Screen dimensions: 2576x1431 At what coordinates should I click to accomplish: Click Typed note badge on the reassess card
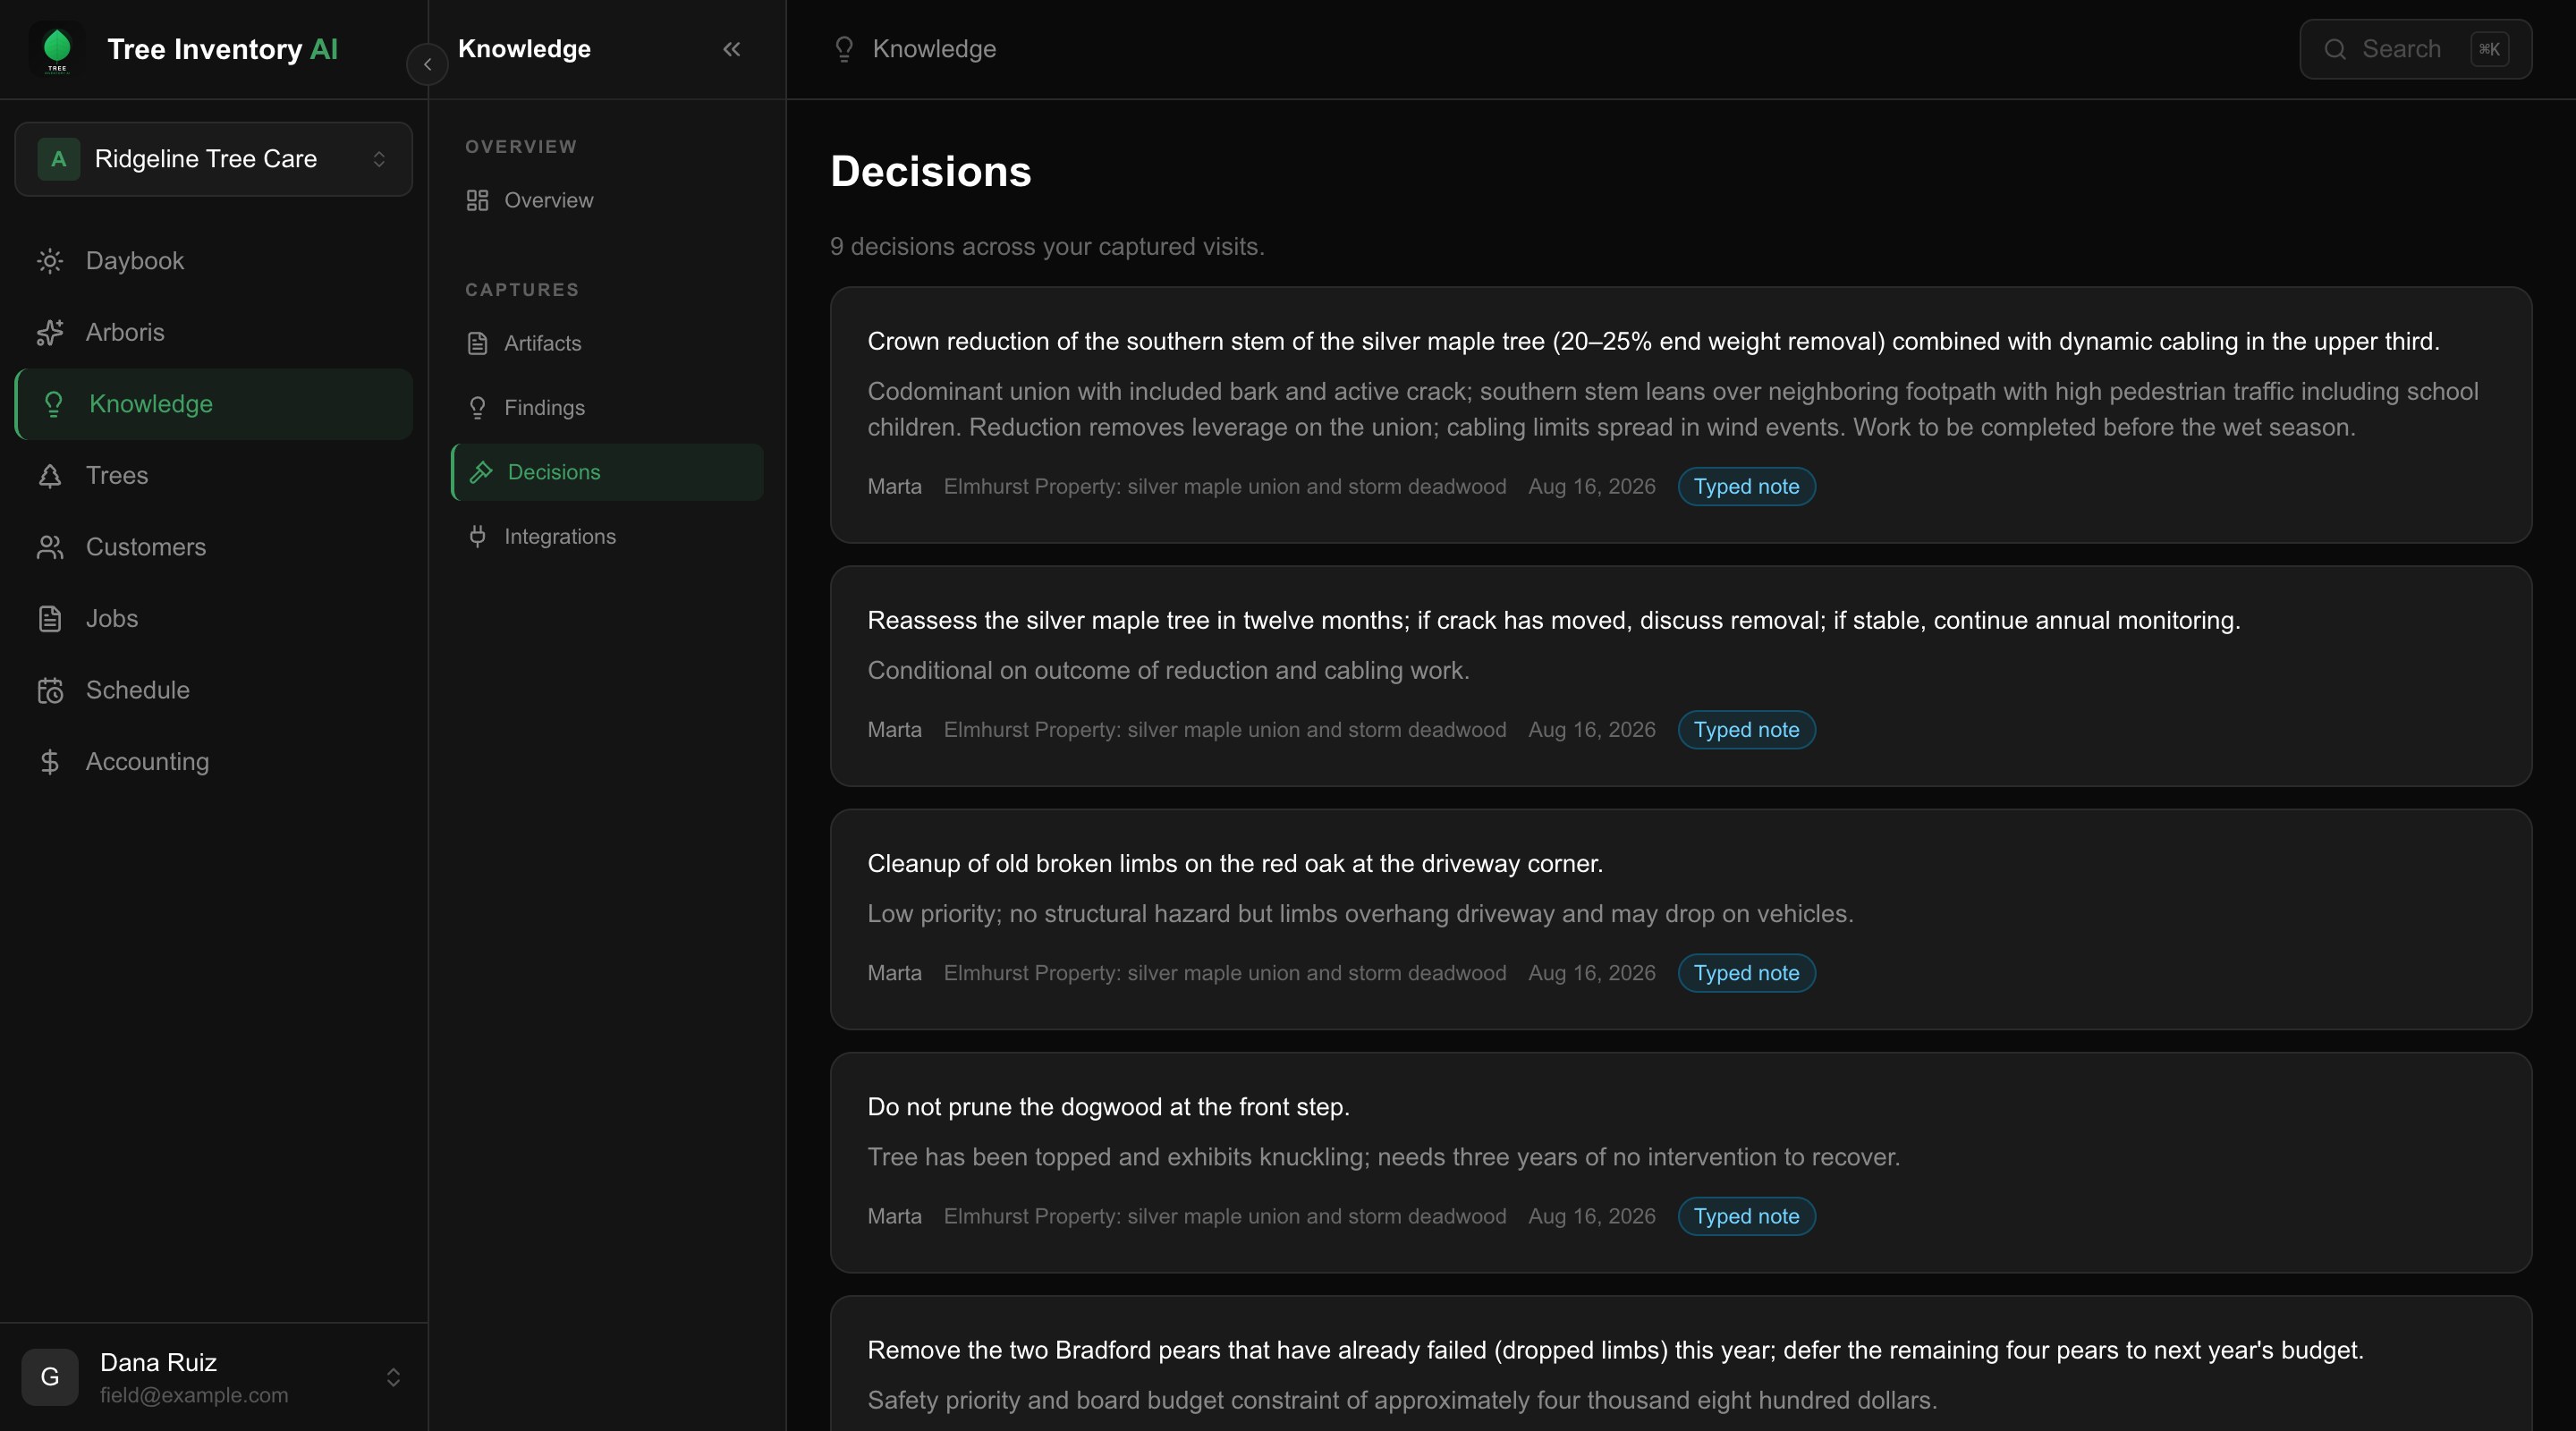(1746, 730)
